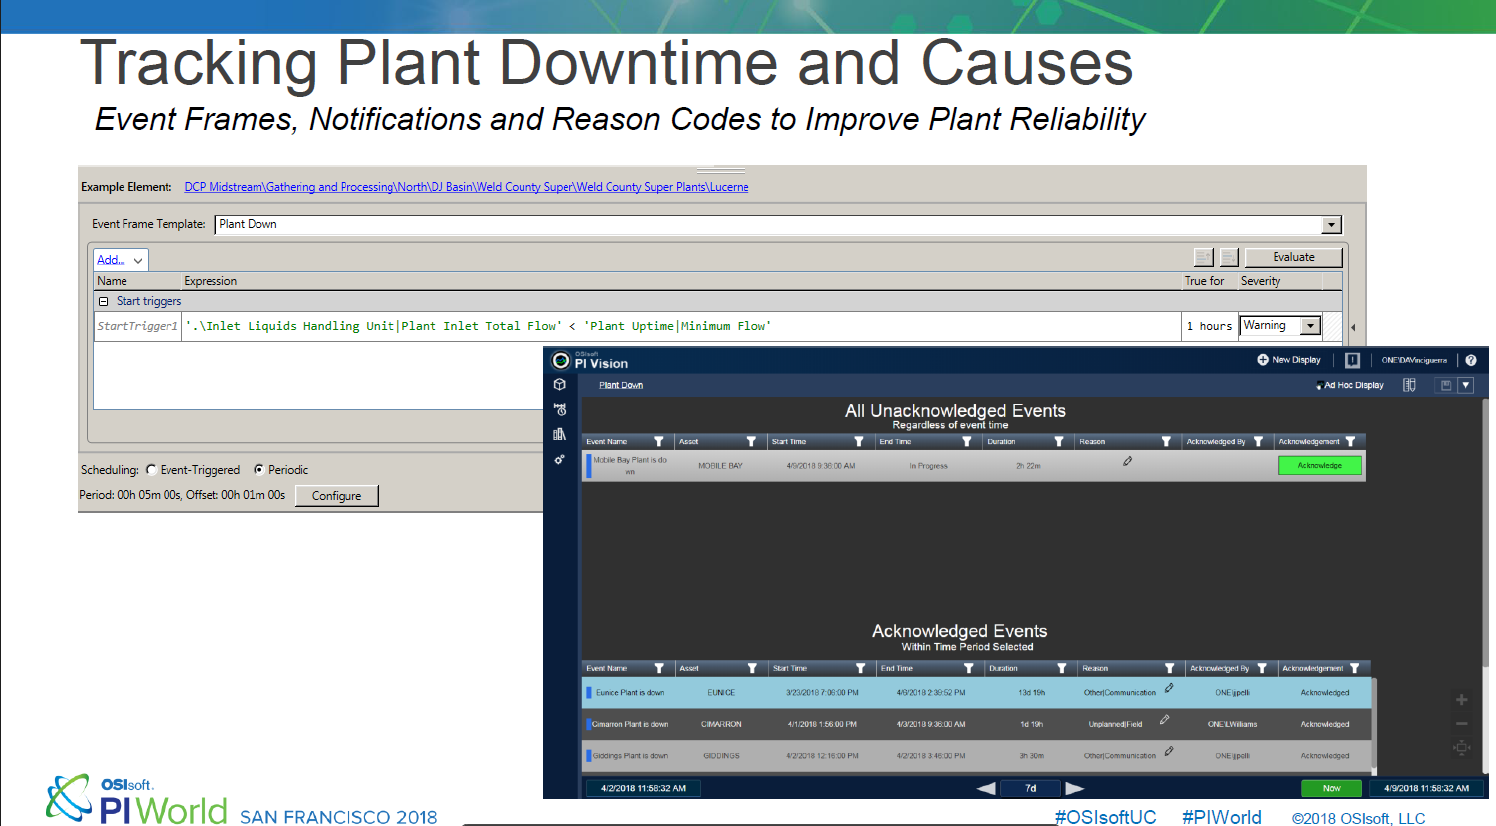The width and height of the screenshot is (1496, 826).
Task: Step time range forward with right arrow
Action: coord(1075,788)
